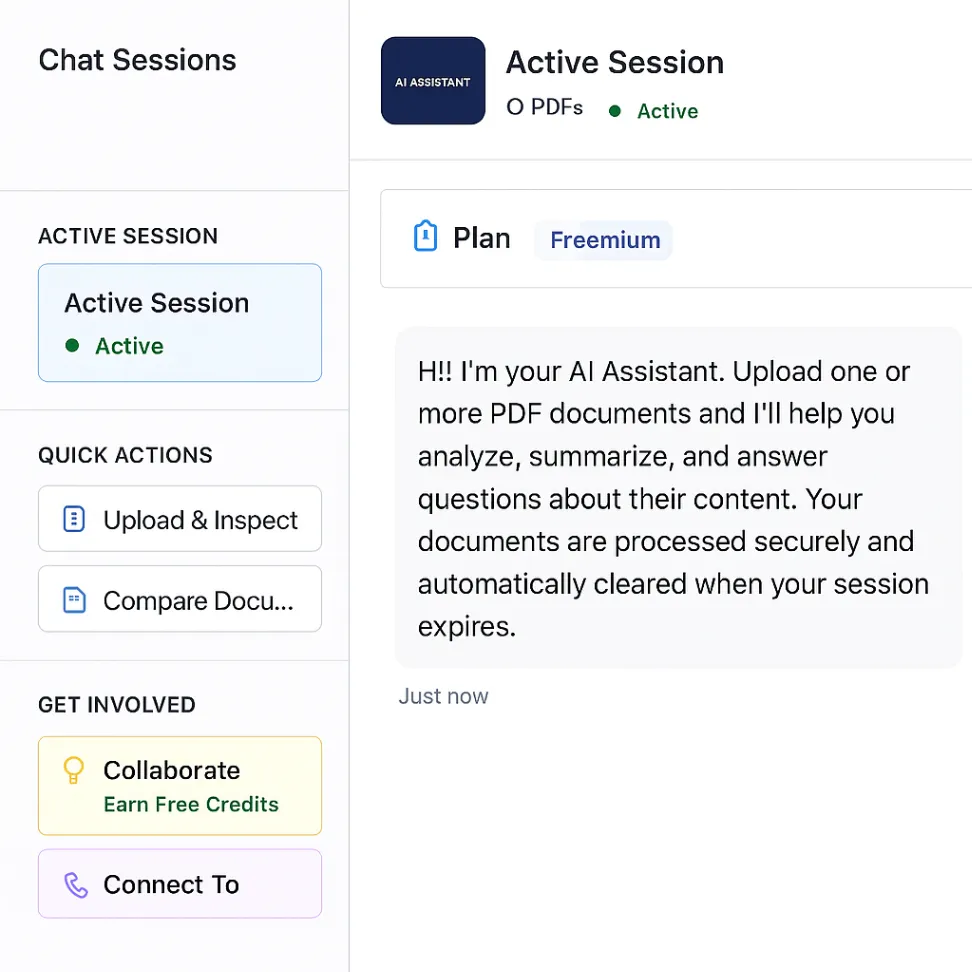Click the AI Assistant welcome message bubble
972x972 pixels.
point(676,498)
